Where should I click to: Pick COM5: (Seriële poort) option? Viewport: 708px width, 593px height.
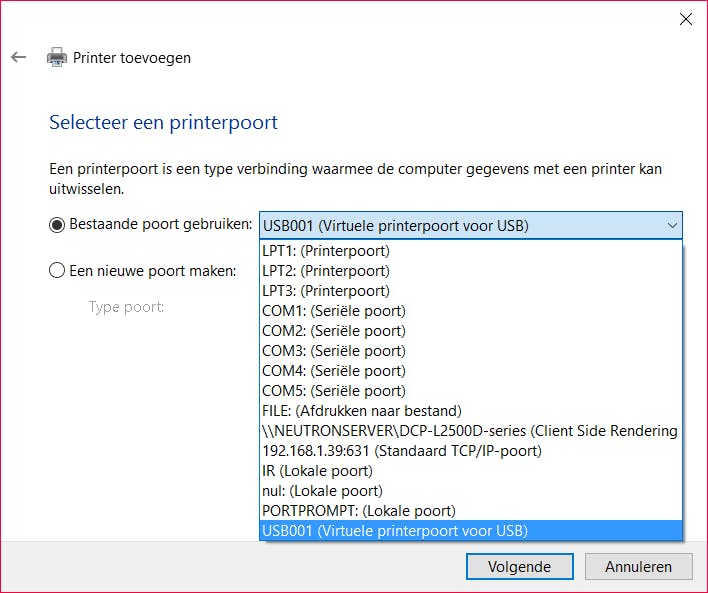[x=333, y=391]
